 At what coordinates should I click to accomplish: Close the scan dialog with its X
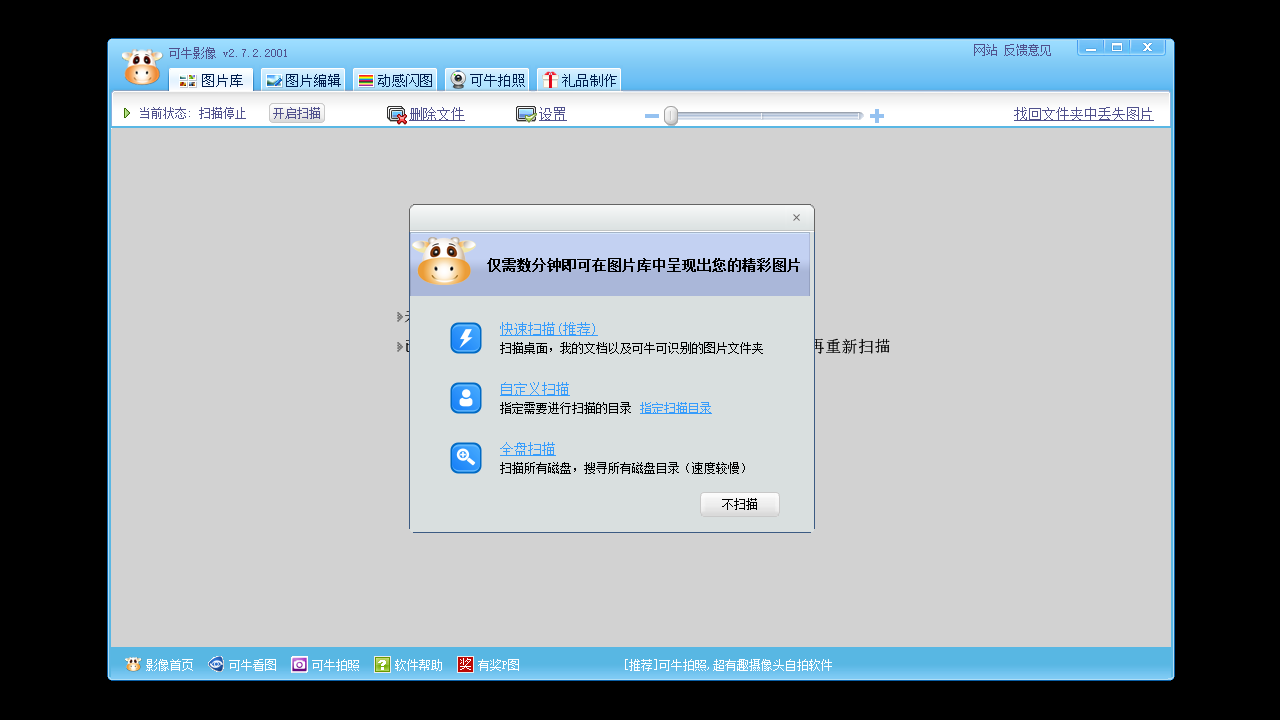pyautogui.click(x=797, y=217)
